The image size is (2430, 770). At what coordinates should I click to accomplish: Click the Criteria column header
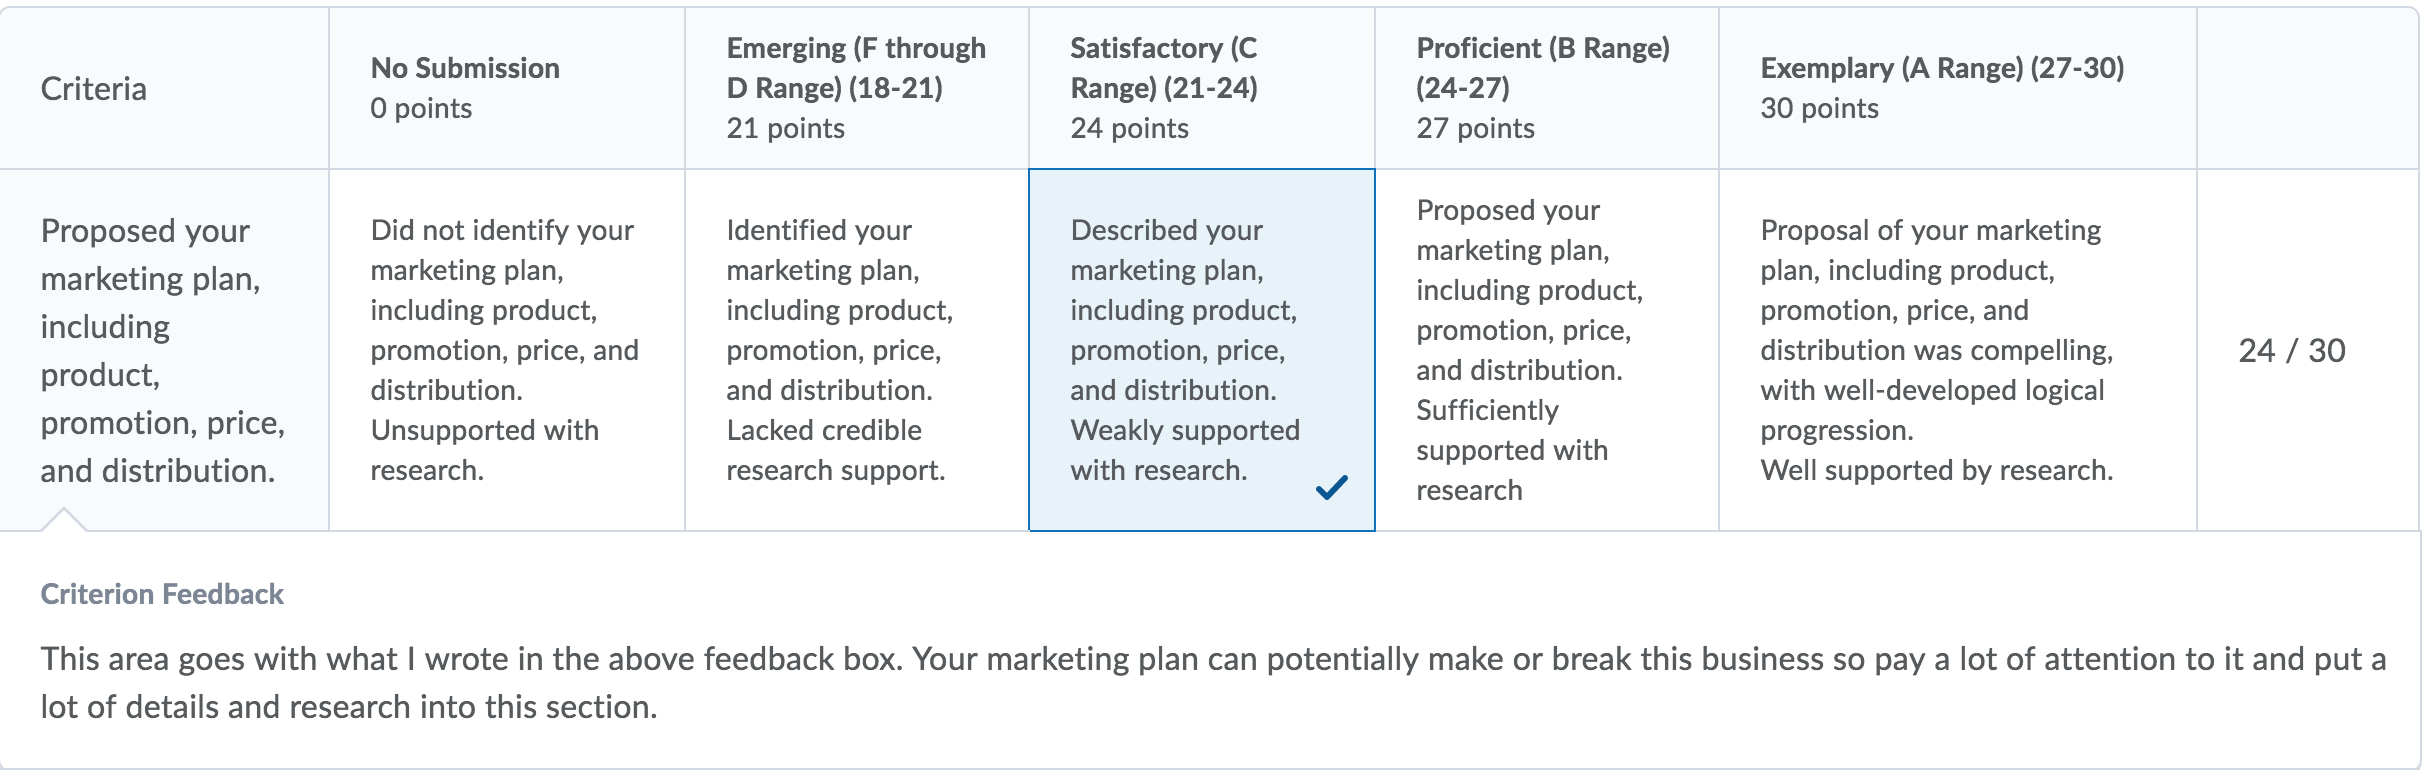[164, 88]
